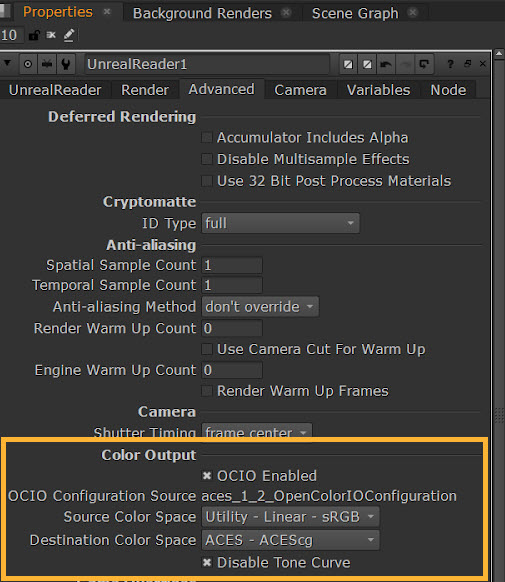Open the Cryptomatte ID Type dropdown
This screenshot has height=582, width=505.
click(x=281, y=223)
